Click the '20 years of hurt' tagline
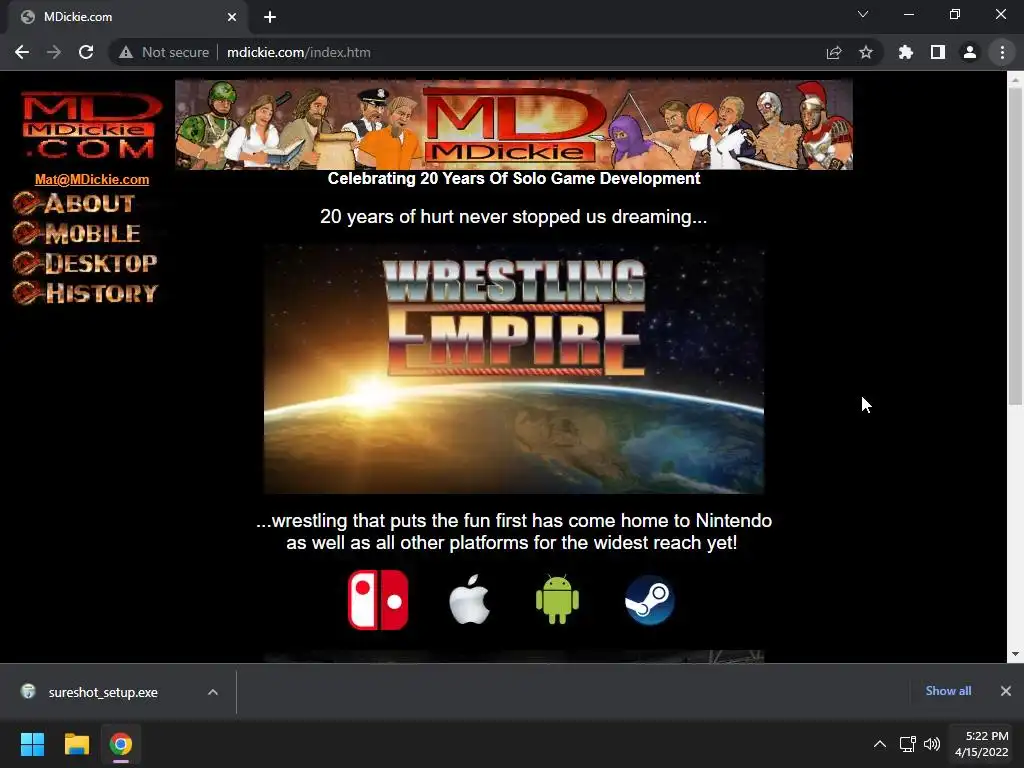 513,217
